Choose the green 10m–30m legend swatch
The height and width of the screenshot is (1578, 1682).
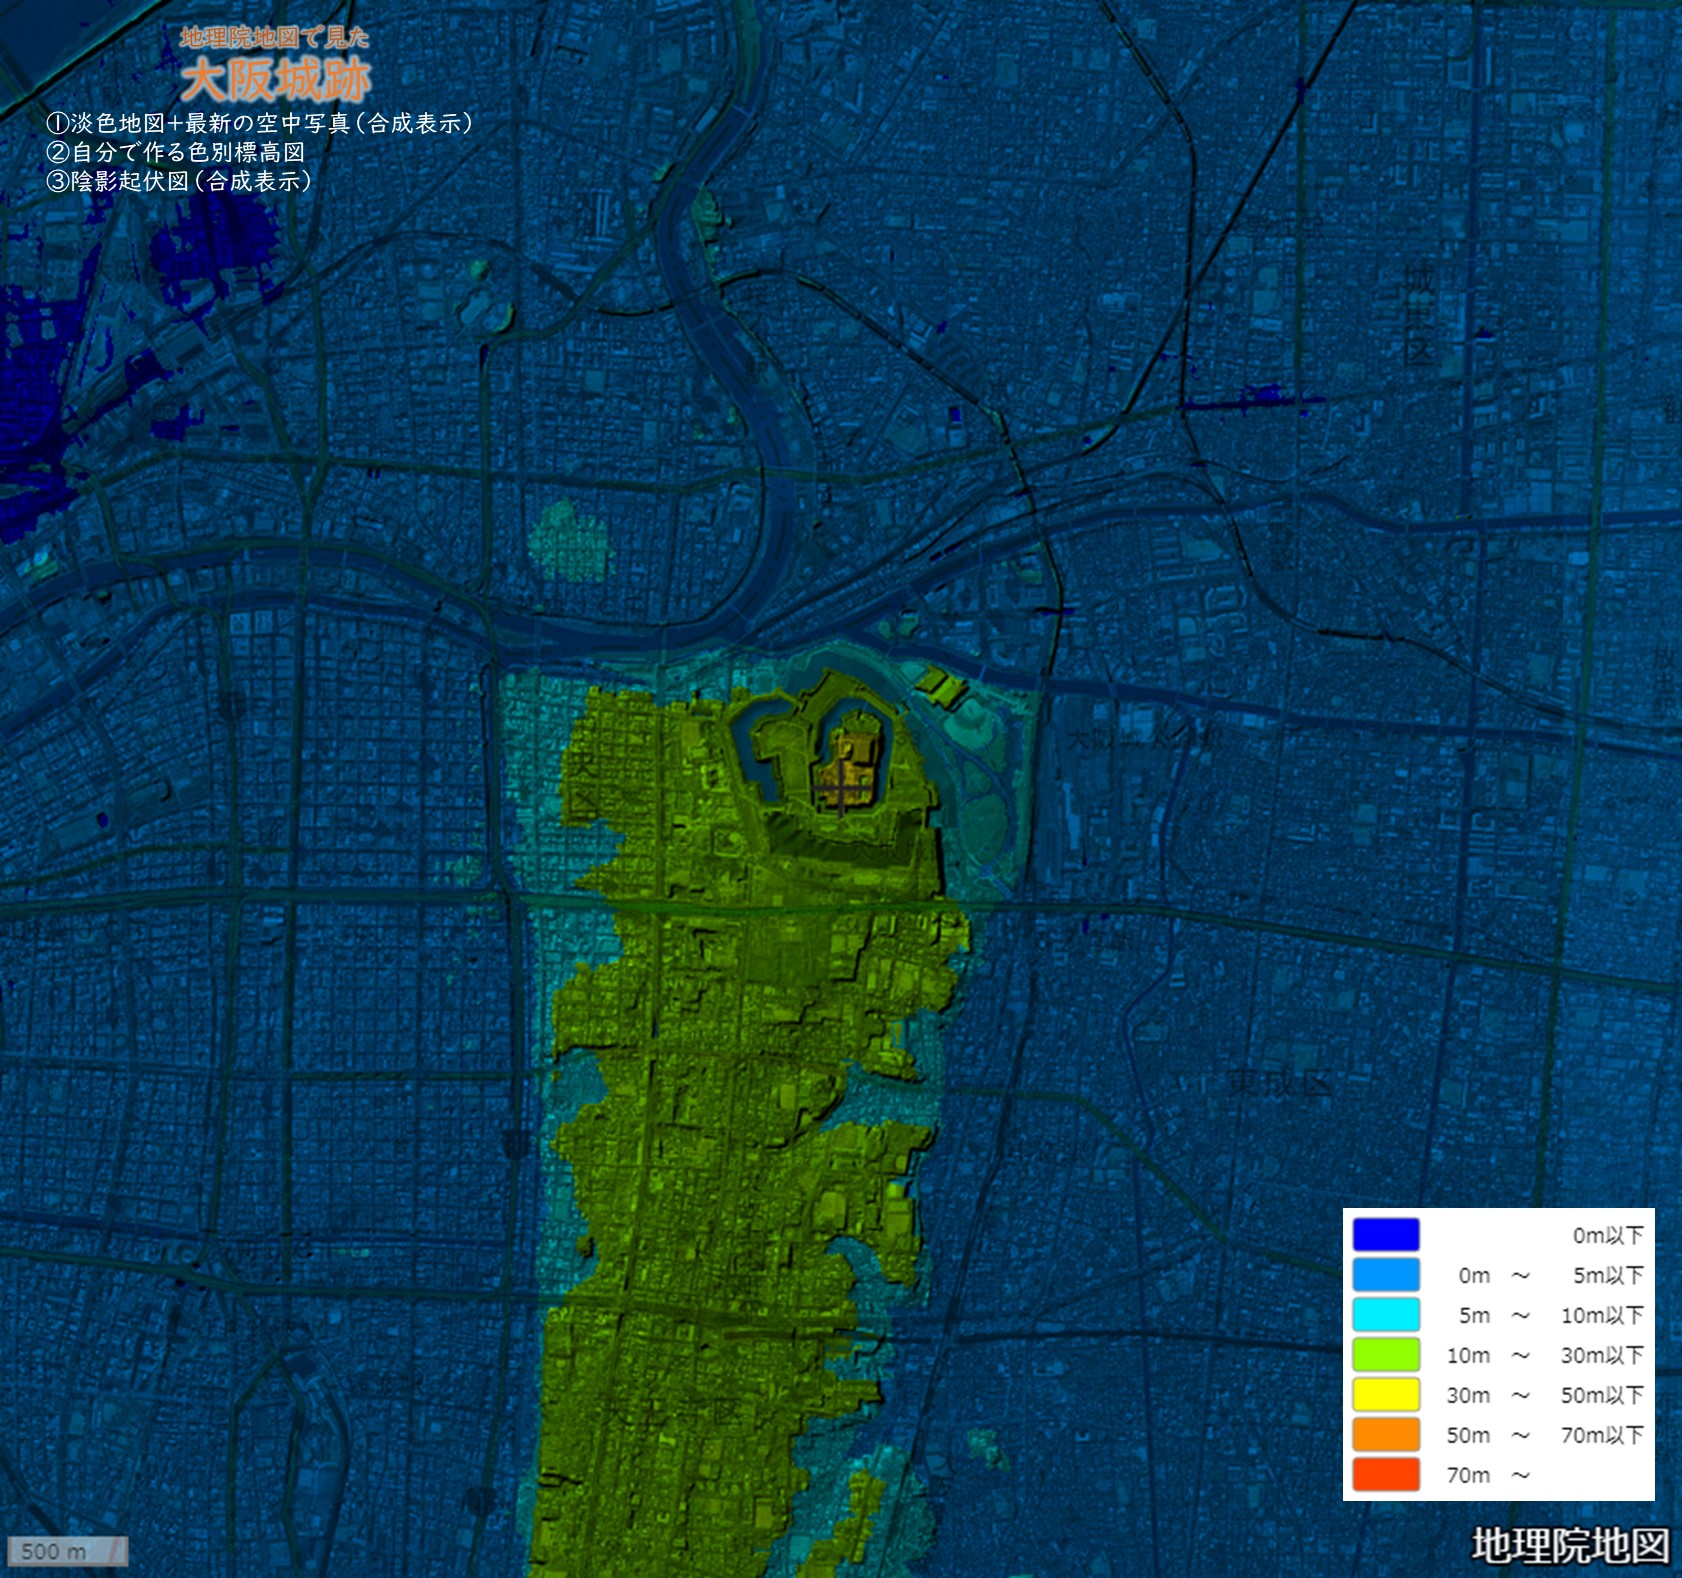[x=1385, y=1355]
